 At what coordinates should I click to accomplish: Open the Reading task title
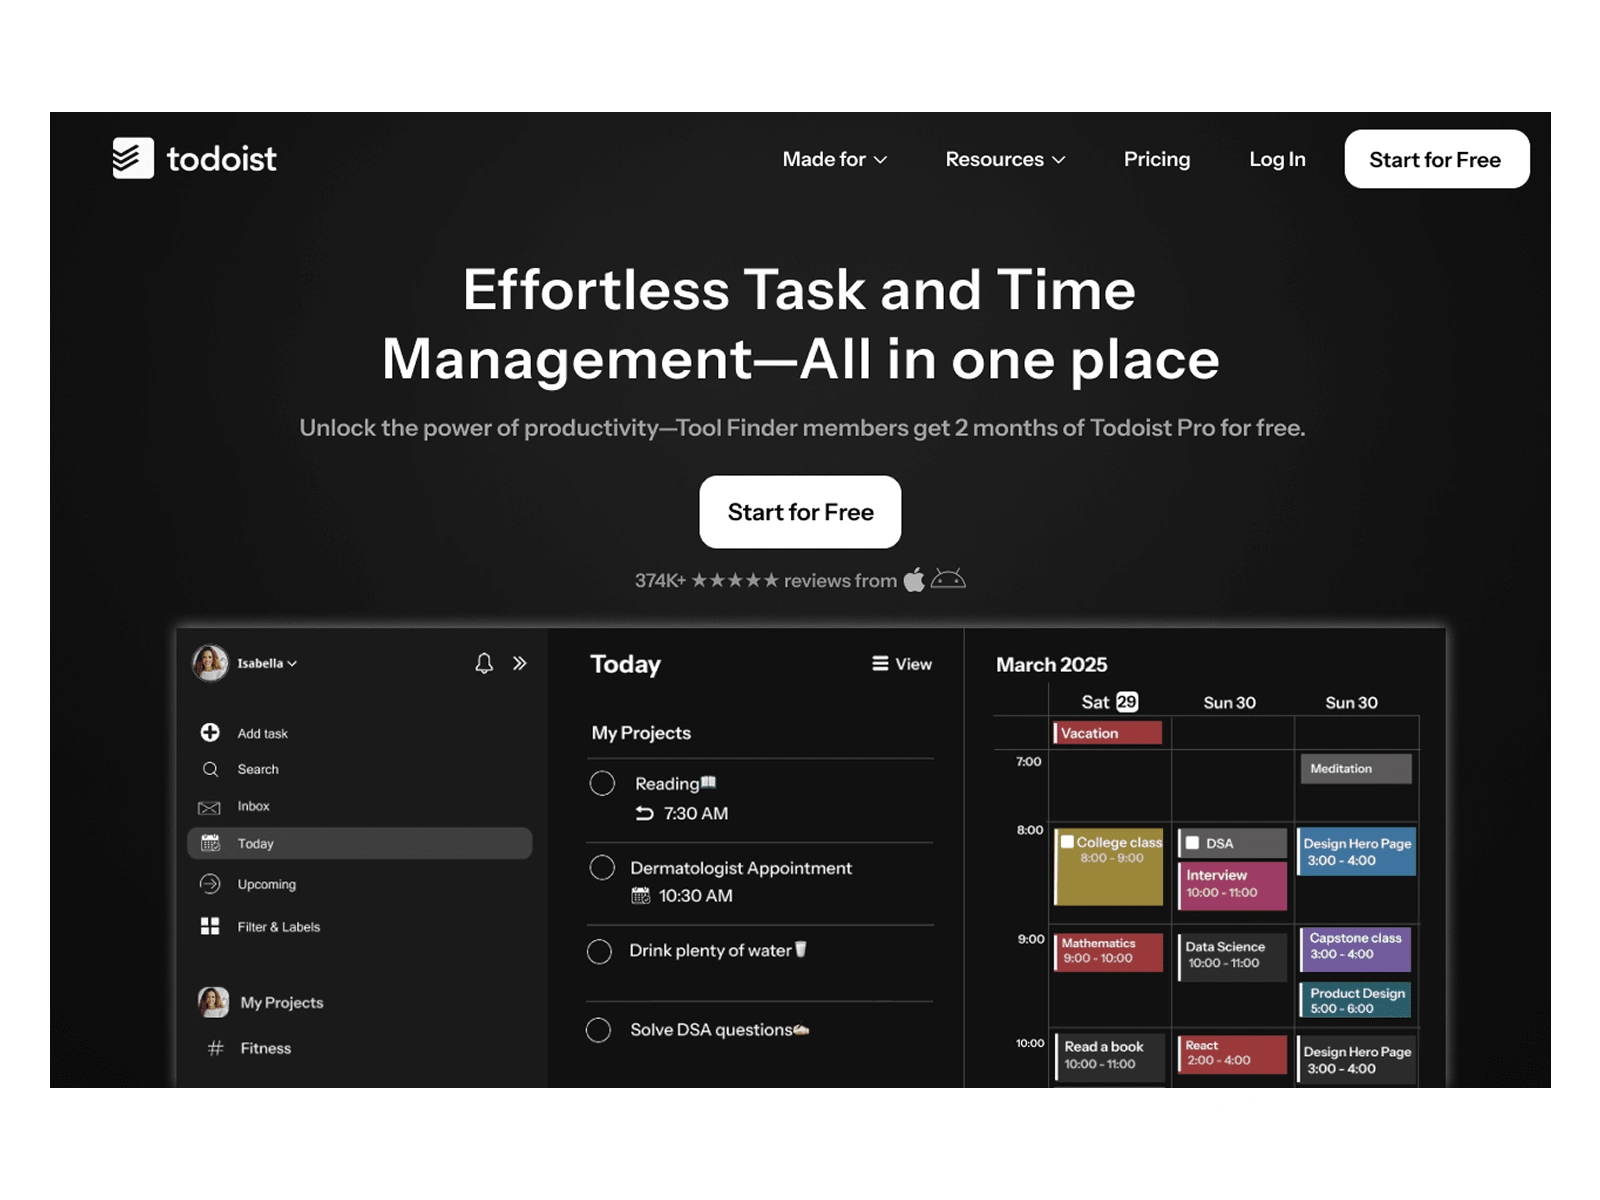[676, 784]
